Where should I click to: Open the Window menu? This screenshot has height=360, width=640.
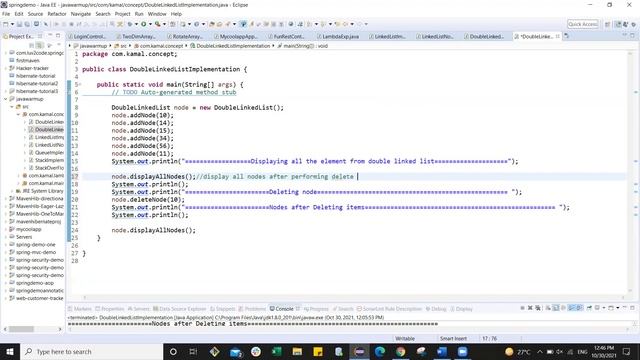click(157, 14)
